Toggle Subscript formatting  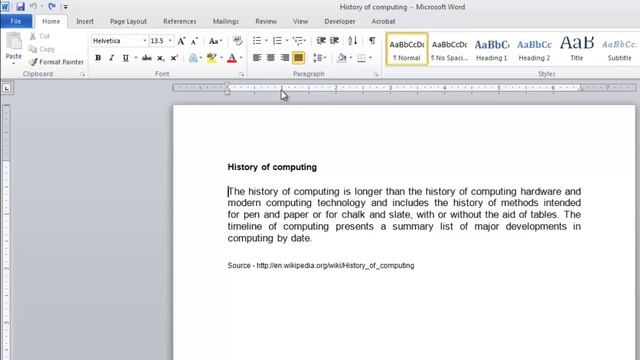tap(161, 58)
